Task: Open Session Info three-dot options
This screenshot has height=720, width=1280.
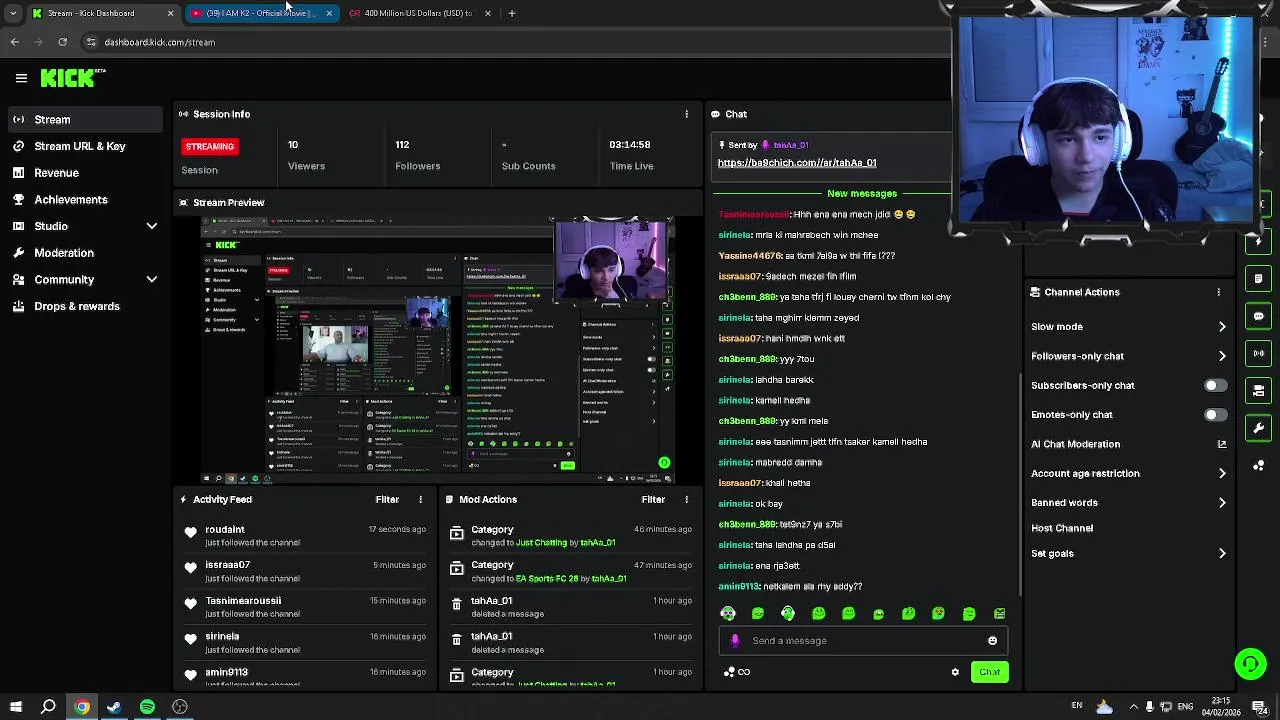Action: (x=686, y=114)
